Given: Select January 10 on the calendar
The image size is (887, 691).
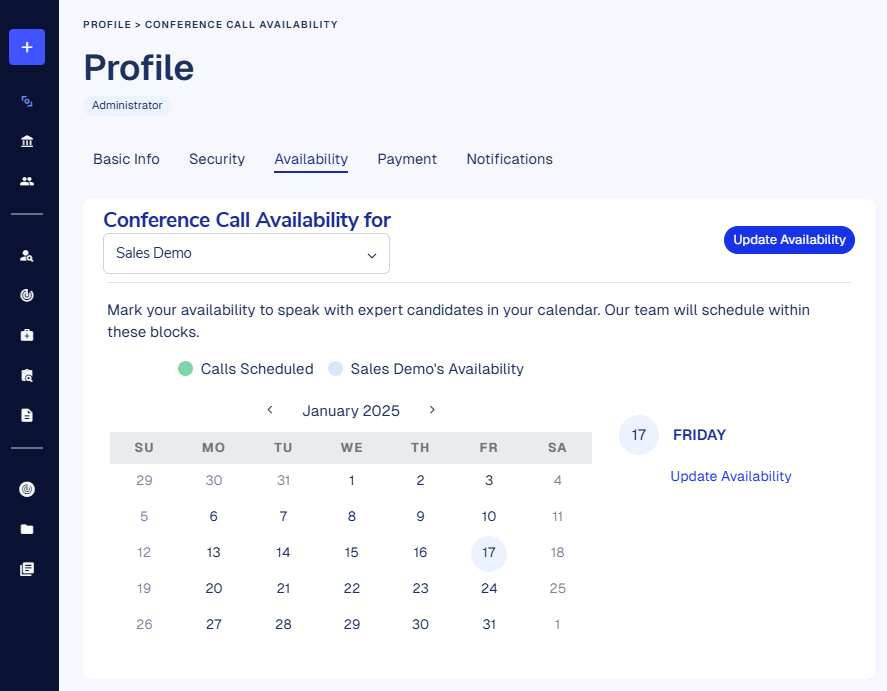Looking at the screenshot, I should pos(489,517).
